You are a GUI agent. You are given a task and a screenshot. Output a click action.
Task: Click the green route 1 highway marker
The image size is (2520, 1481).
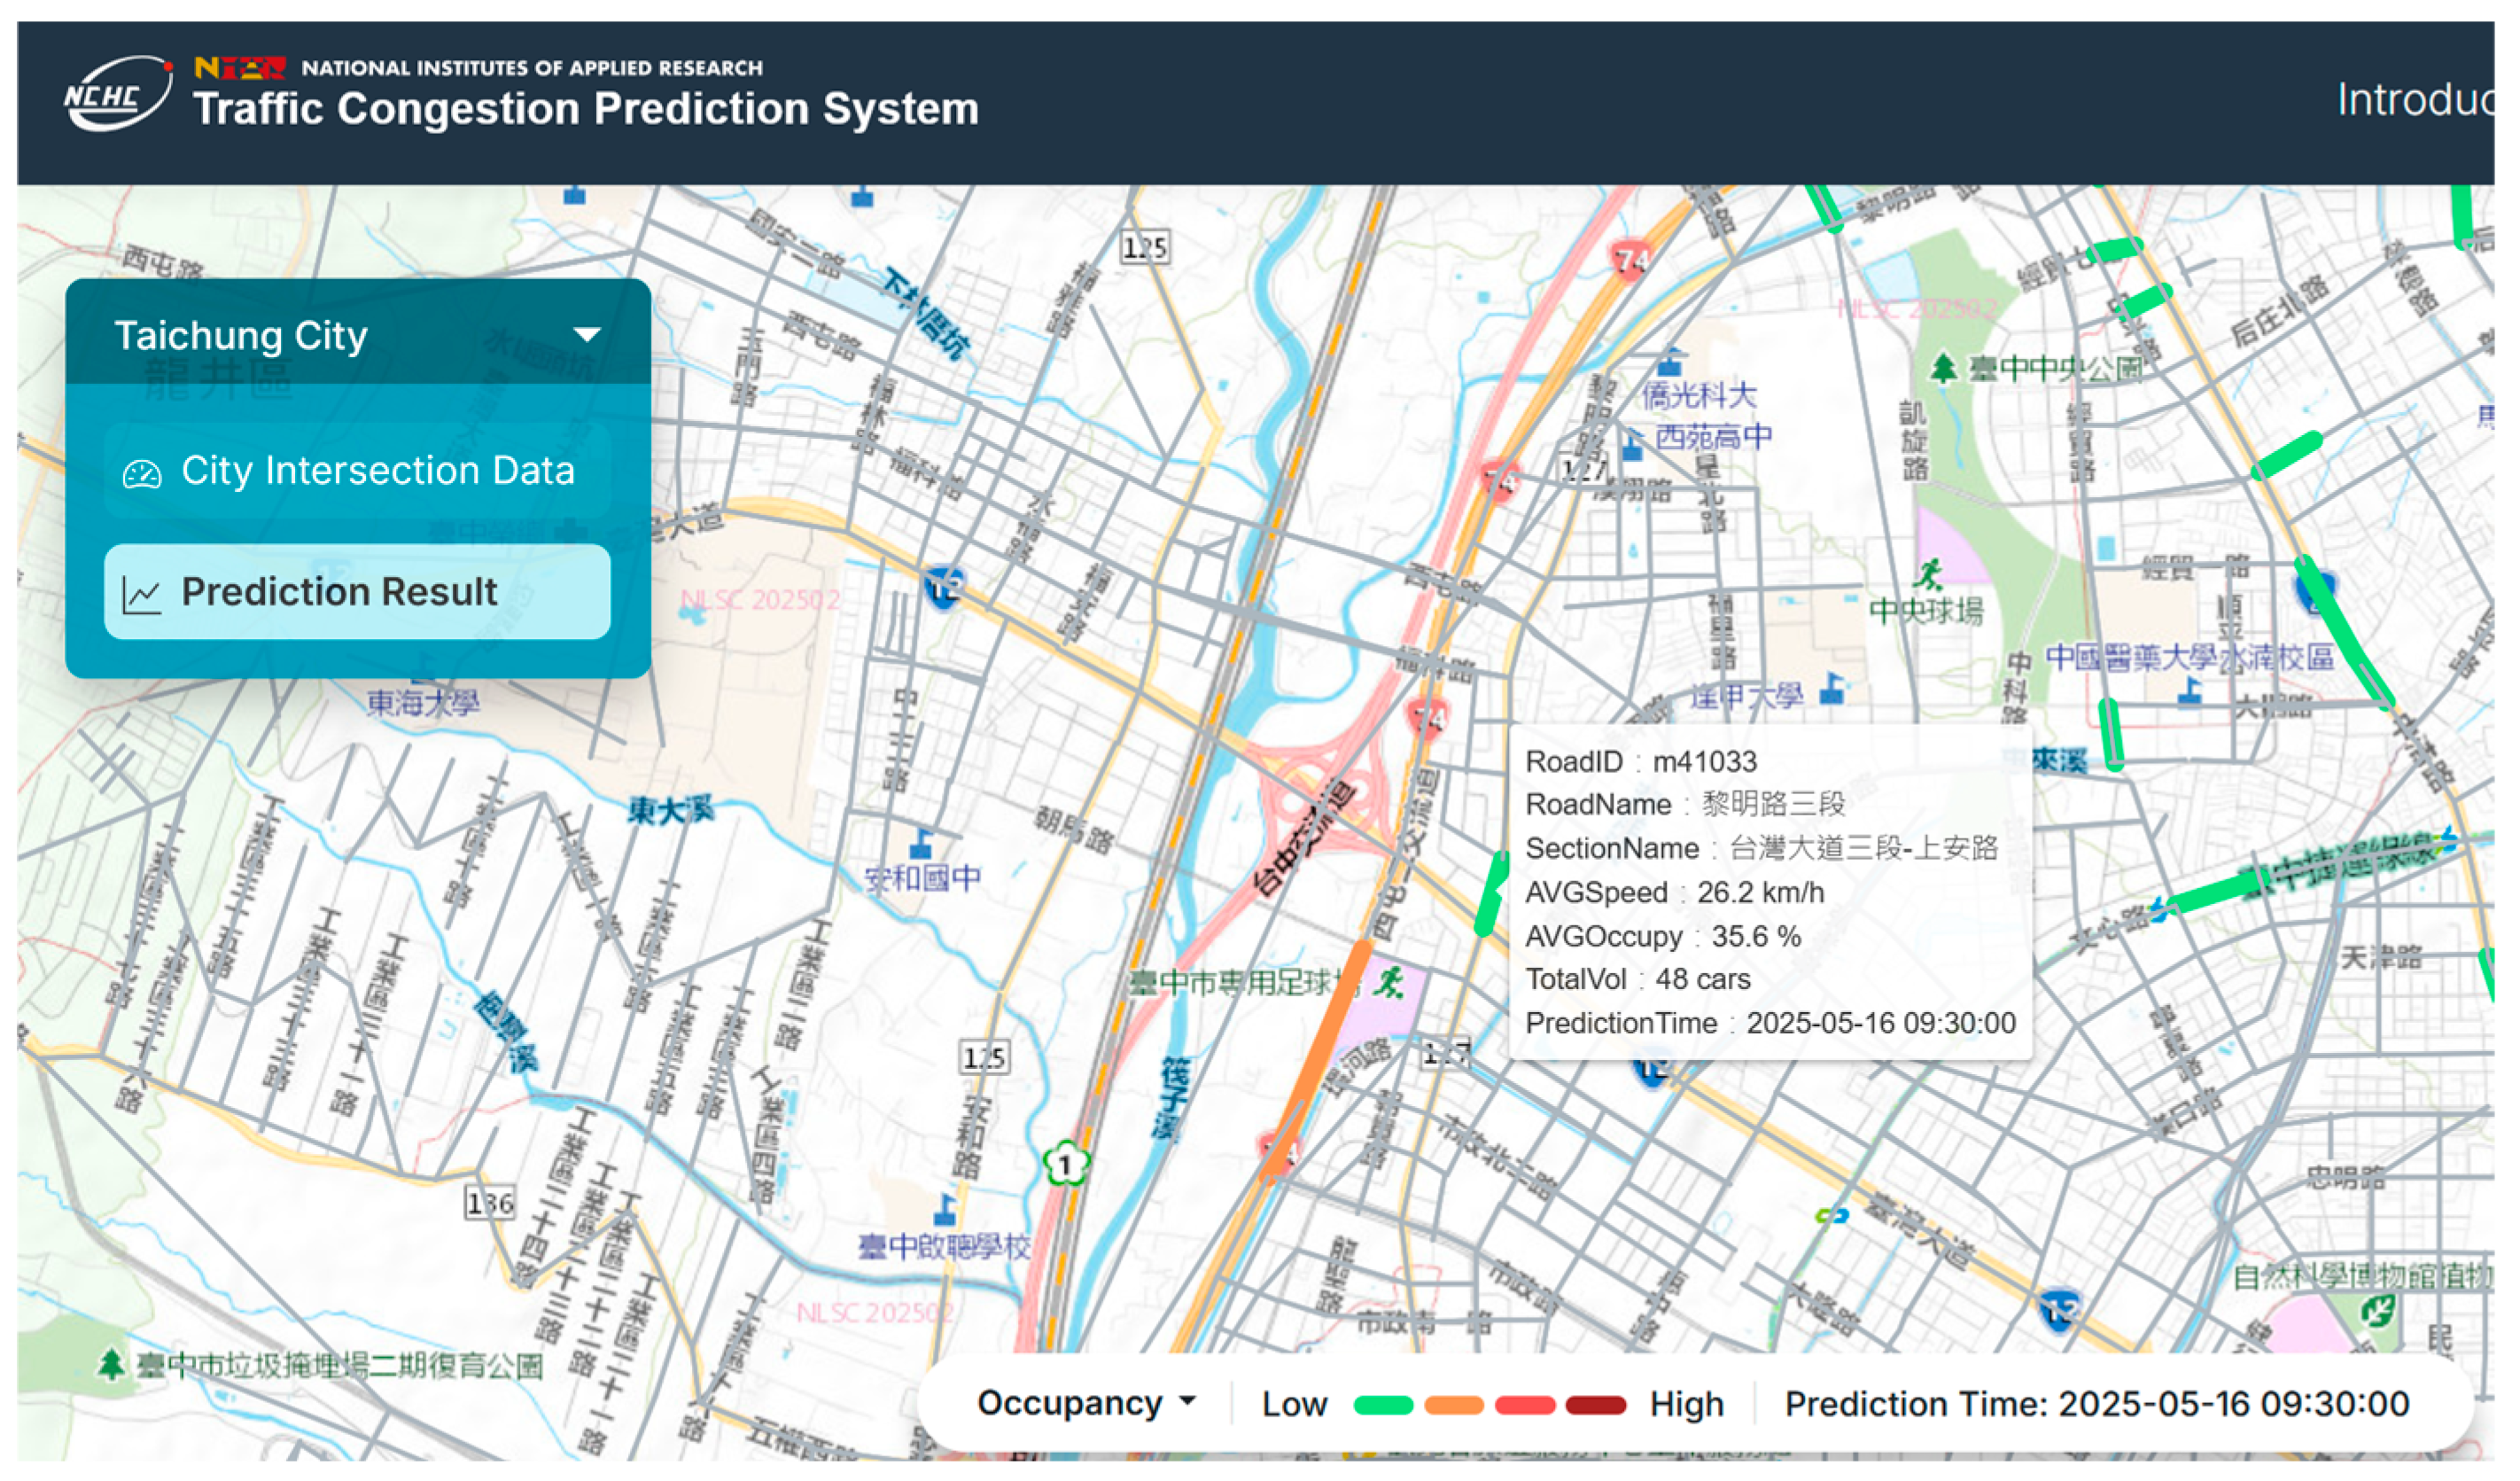coord(1066,1165)
